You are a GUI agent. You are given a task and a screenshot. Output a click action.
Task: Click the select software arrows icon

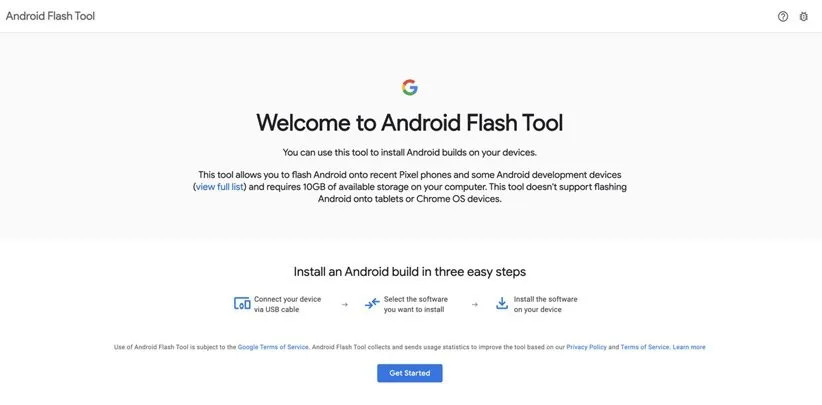coord(372,304)
